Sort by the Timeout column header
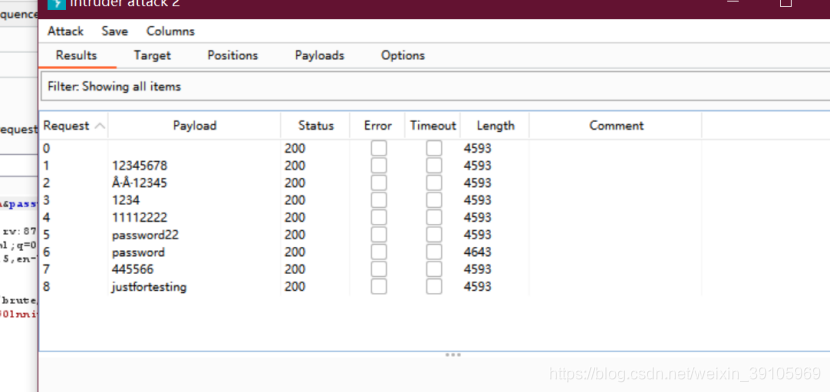This screenshot has height=392, width=830. coord(432,126)
